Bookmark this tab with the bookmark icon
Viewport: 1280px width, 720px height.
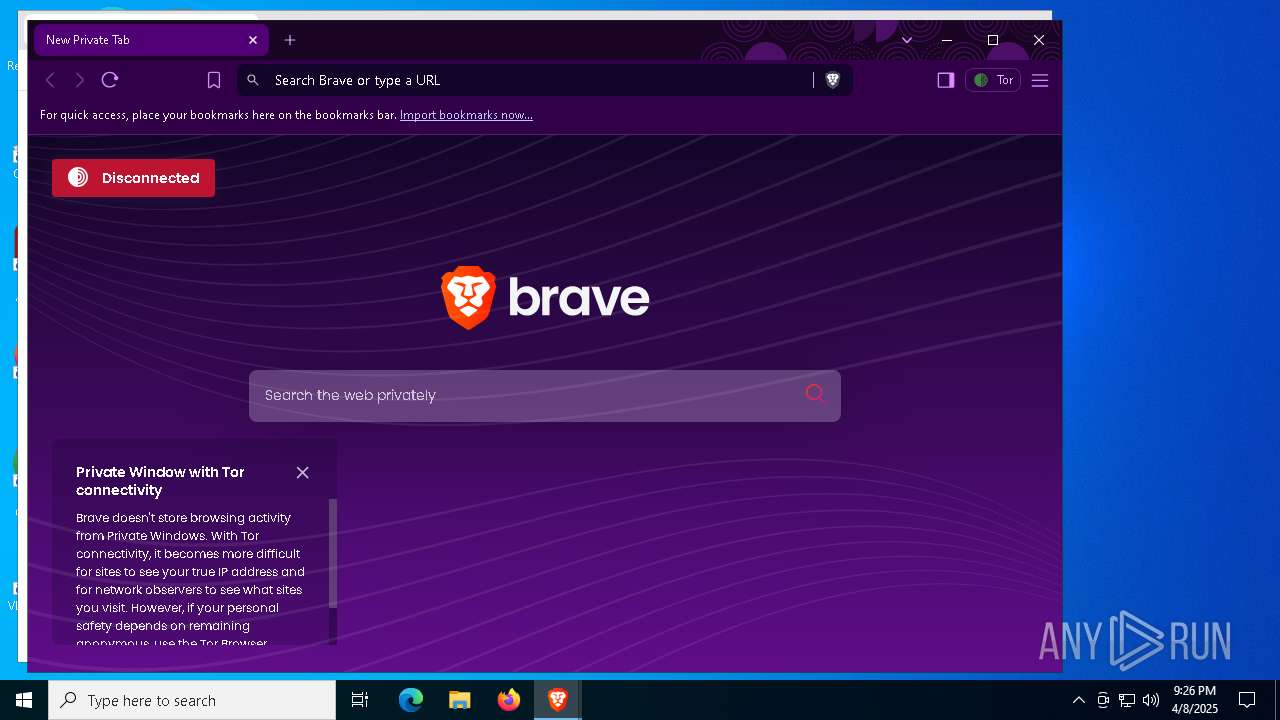point(214,80)
